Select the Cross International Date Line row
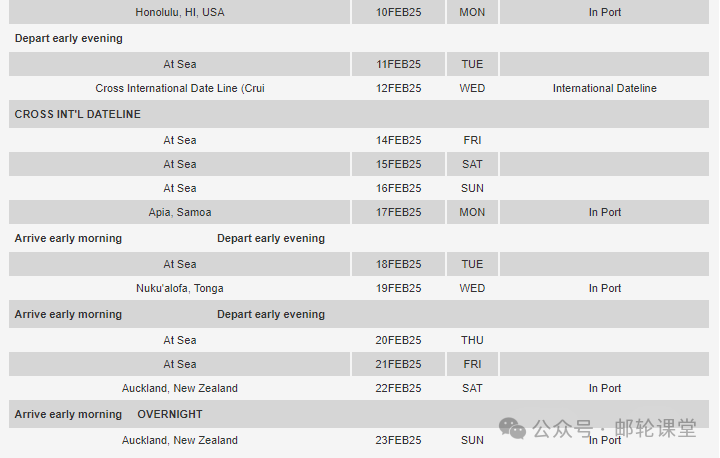Image resolution: width=720 pixels, height=458 pixels. click(x=180, y=88)
